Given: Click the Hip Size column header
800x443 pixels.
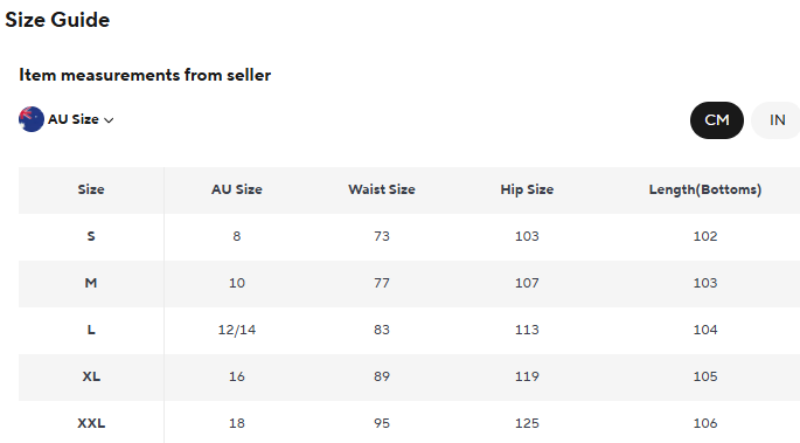Looking at the screenshot, I should point(527,190).
